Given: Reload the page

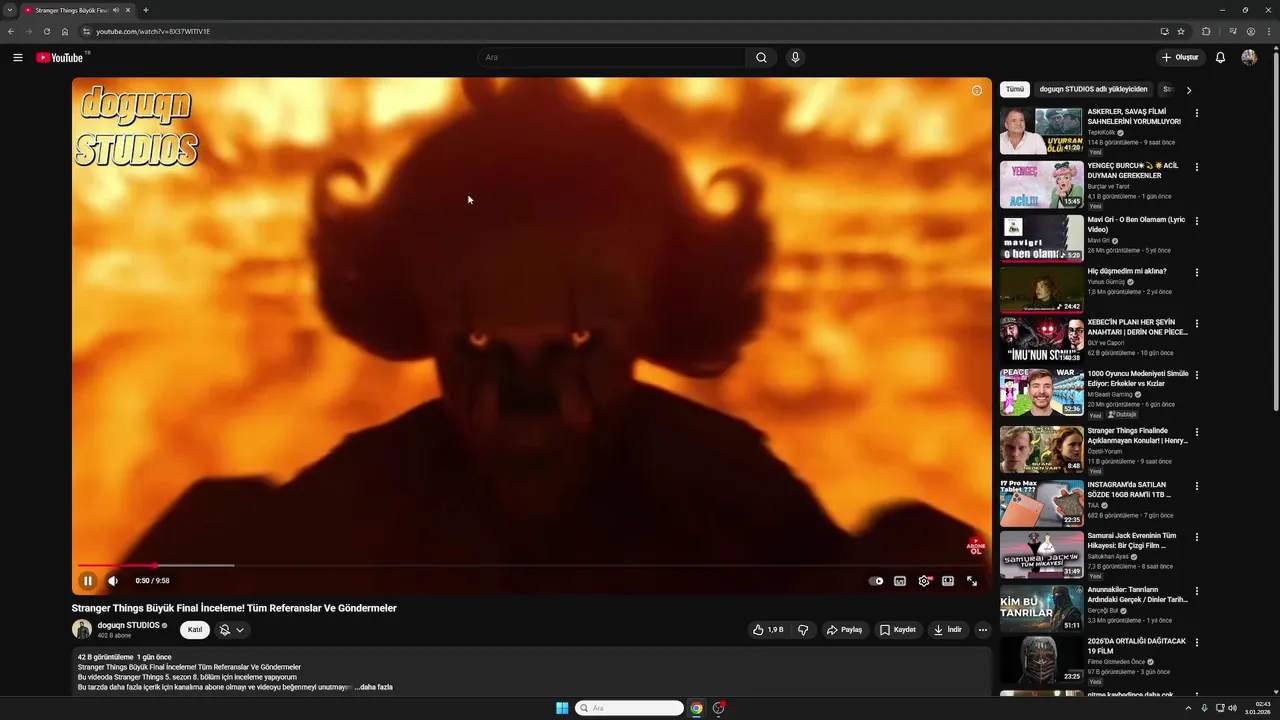Looking at the screenshot, I should (x=46, y=31).
